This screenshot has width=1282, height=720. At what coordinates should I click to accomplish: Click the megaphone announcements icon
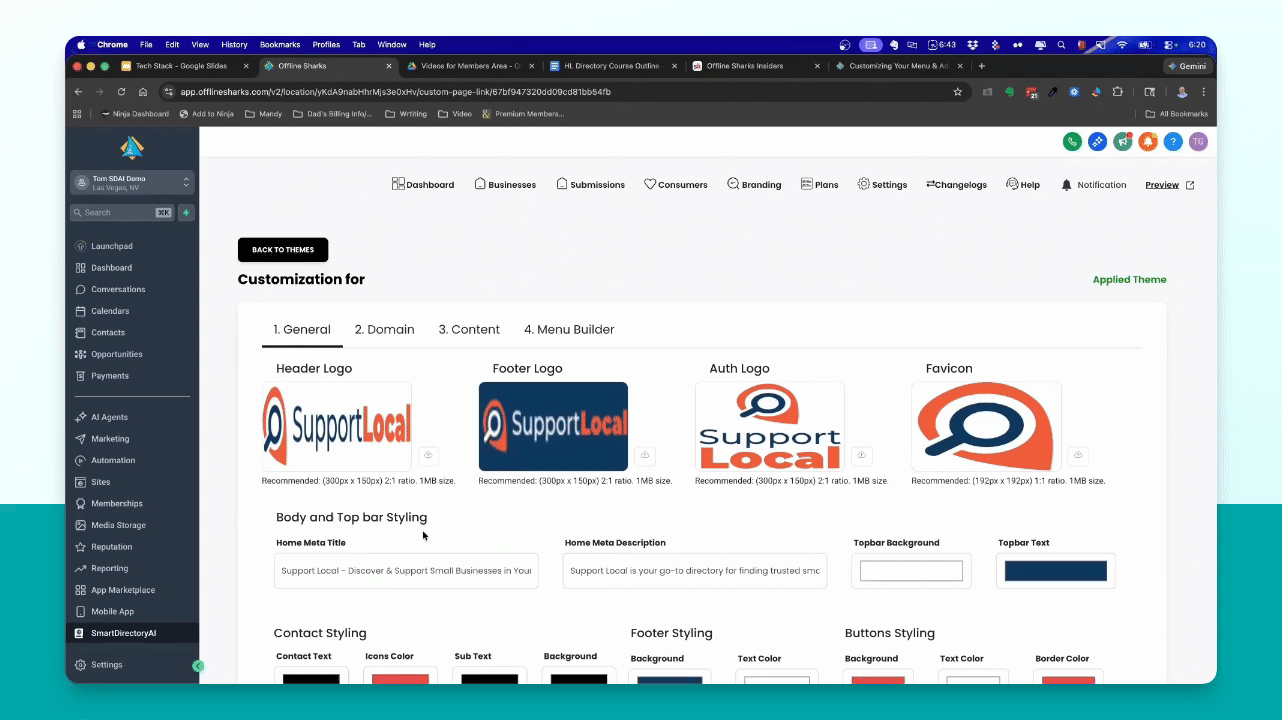(1123, 142)
